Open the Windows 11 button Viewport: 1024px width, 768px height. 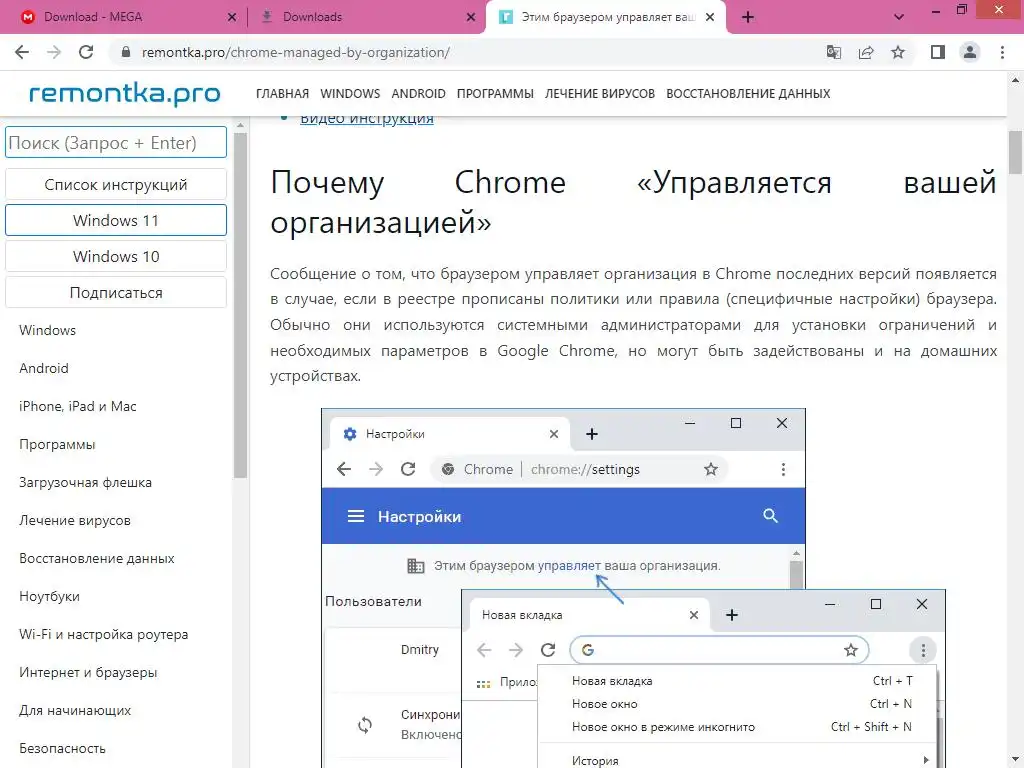click(116, 220)
